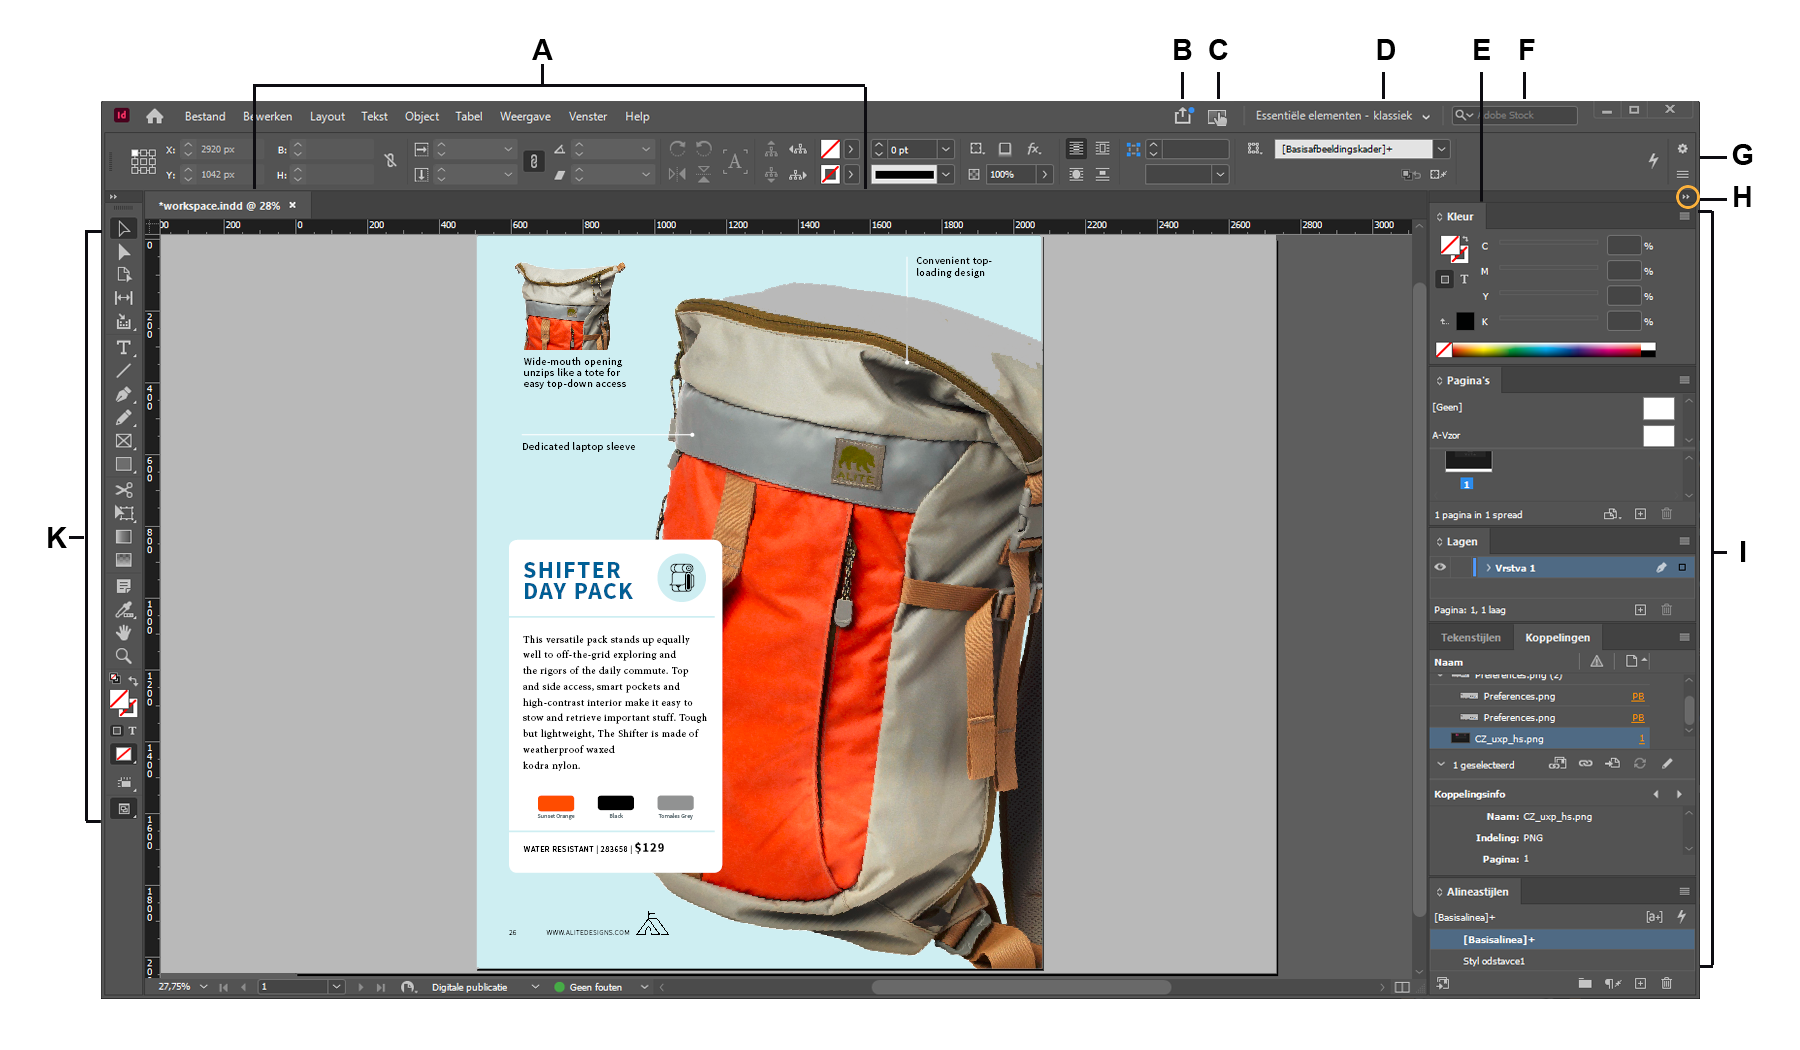Delete selected page with trash icon
This screenshot has height=1050, width=1800.
pos(1666,514)
